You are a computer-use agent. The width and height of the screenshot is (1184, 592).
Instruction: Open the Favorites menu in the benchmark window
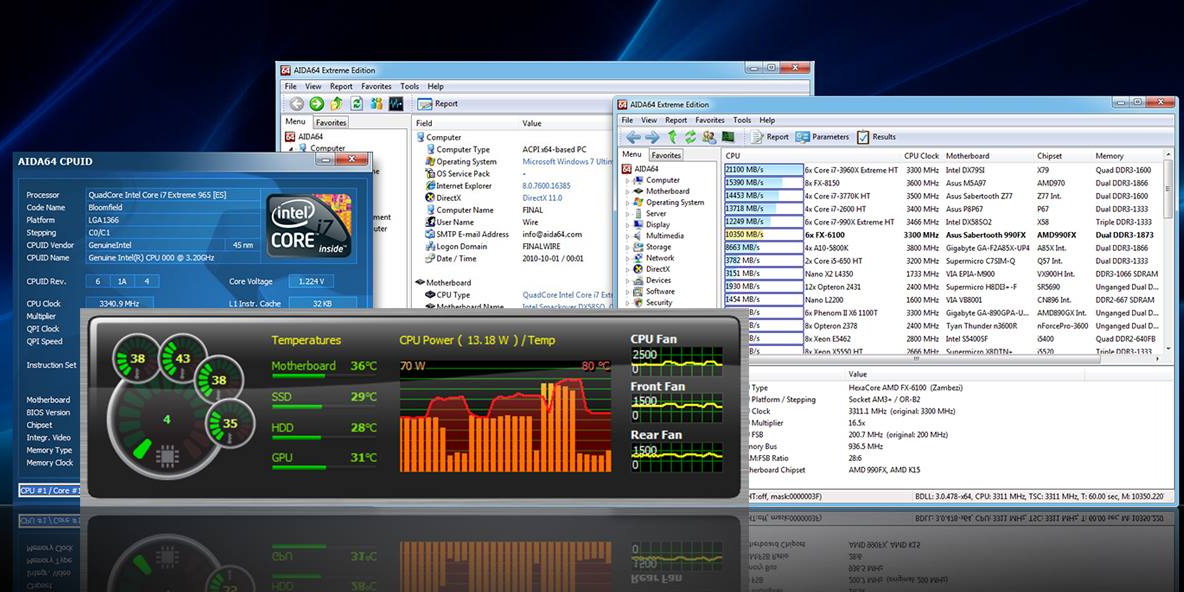tap(710, 120)
